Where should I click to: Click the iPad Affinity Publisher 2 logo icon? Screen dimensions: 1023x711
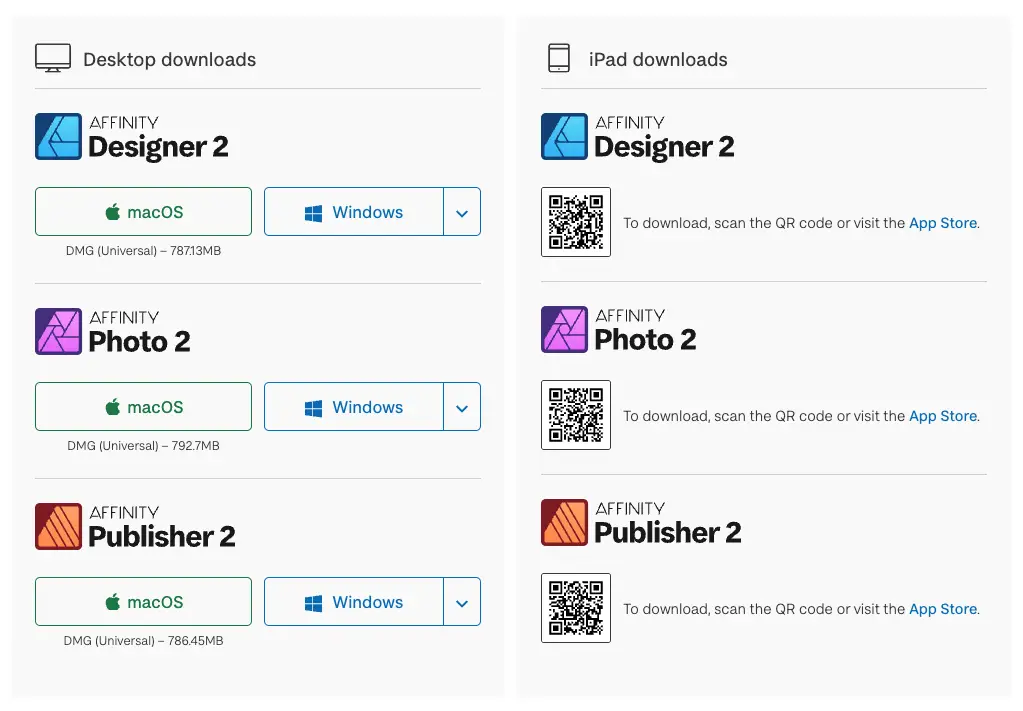[564, 522]
